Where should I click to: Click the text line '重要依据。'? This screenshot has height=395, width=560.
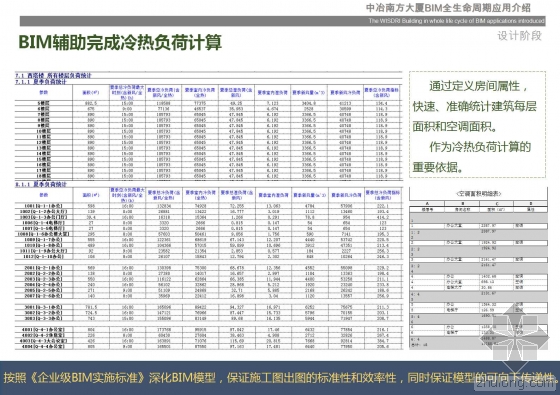click(x=439, y=167)
